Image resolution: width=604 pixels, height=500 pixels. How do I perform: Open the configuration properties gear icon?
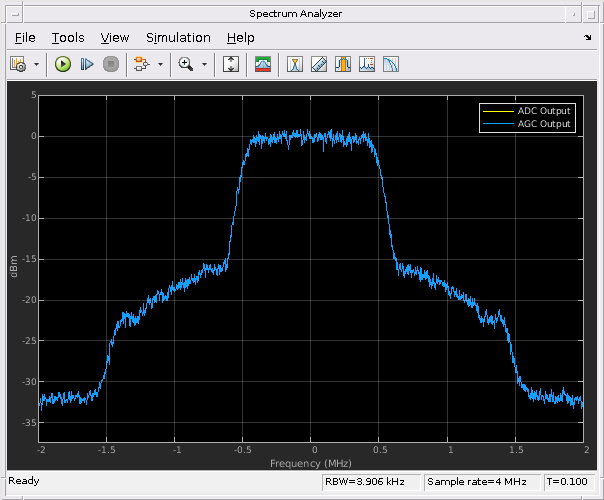tap(18, 64)
